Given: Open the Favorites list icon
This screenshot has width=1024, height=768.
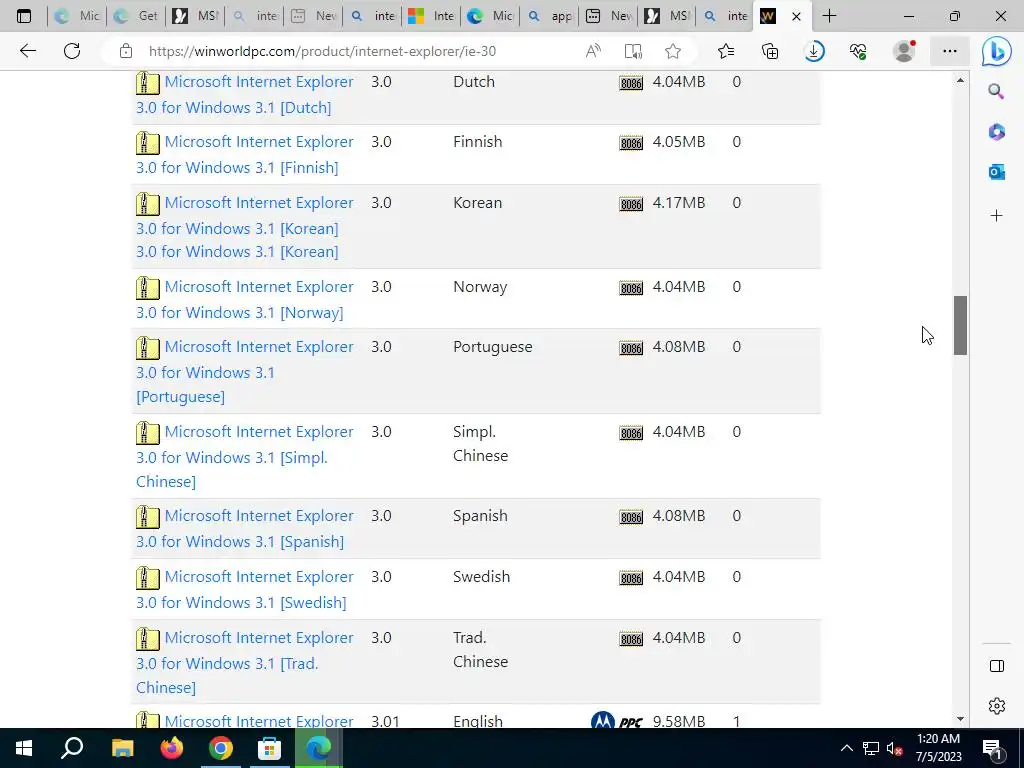Looking at the screenshot, I should click(x=726, y=51).
